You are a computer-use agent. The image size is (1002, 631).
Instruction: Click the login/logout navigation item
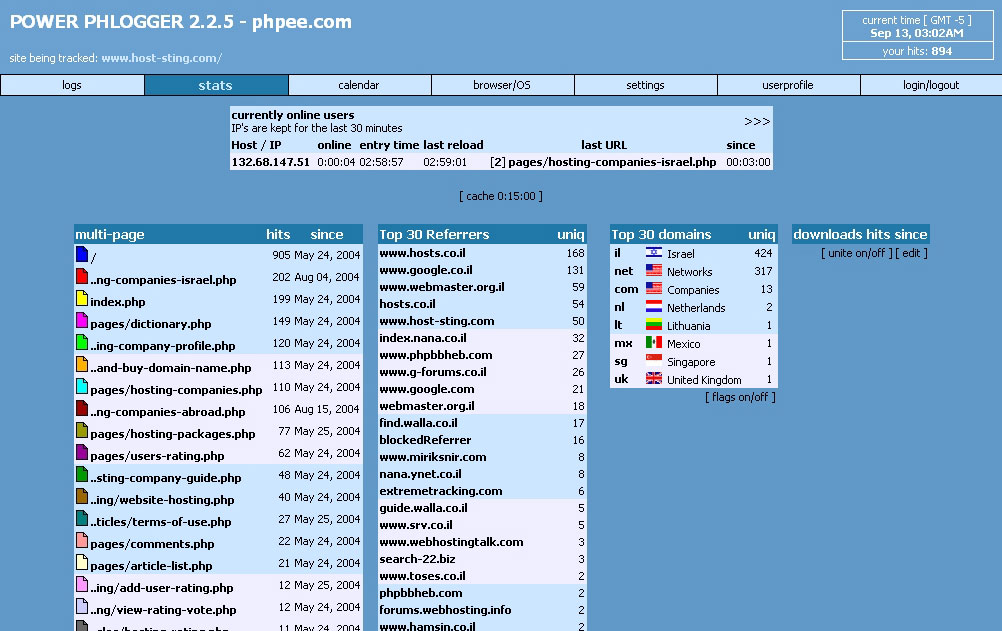[x=930, y=85]
